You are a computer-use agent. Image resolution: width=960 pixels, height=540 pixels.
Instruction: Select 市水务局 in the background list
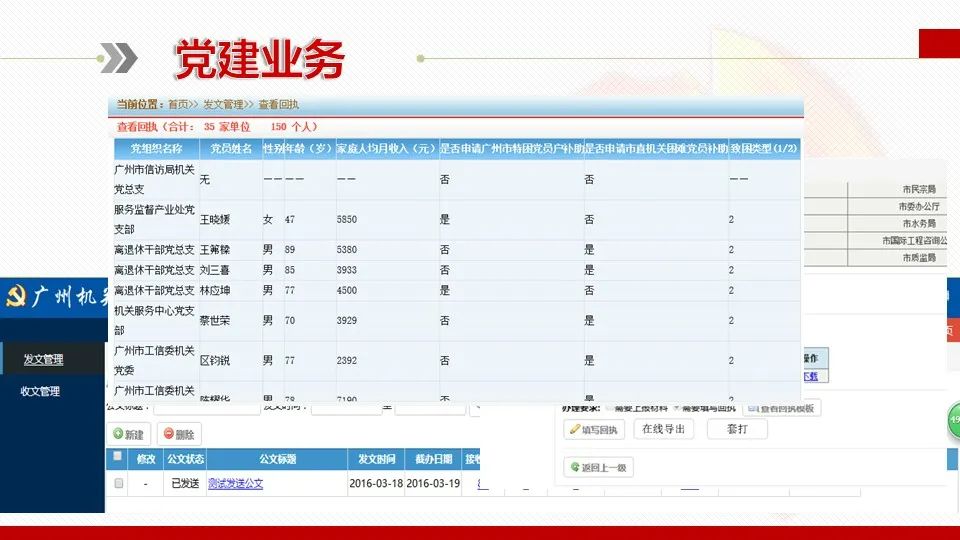919,223
